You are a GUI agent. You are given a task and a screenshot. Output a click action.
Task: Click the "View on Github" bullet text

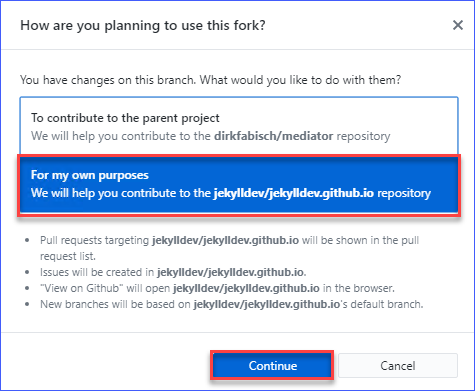tap(217, 288)
